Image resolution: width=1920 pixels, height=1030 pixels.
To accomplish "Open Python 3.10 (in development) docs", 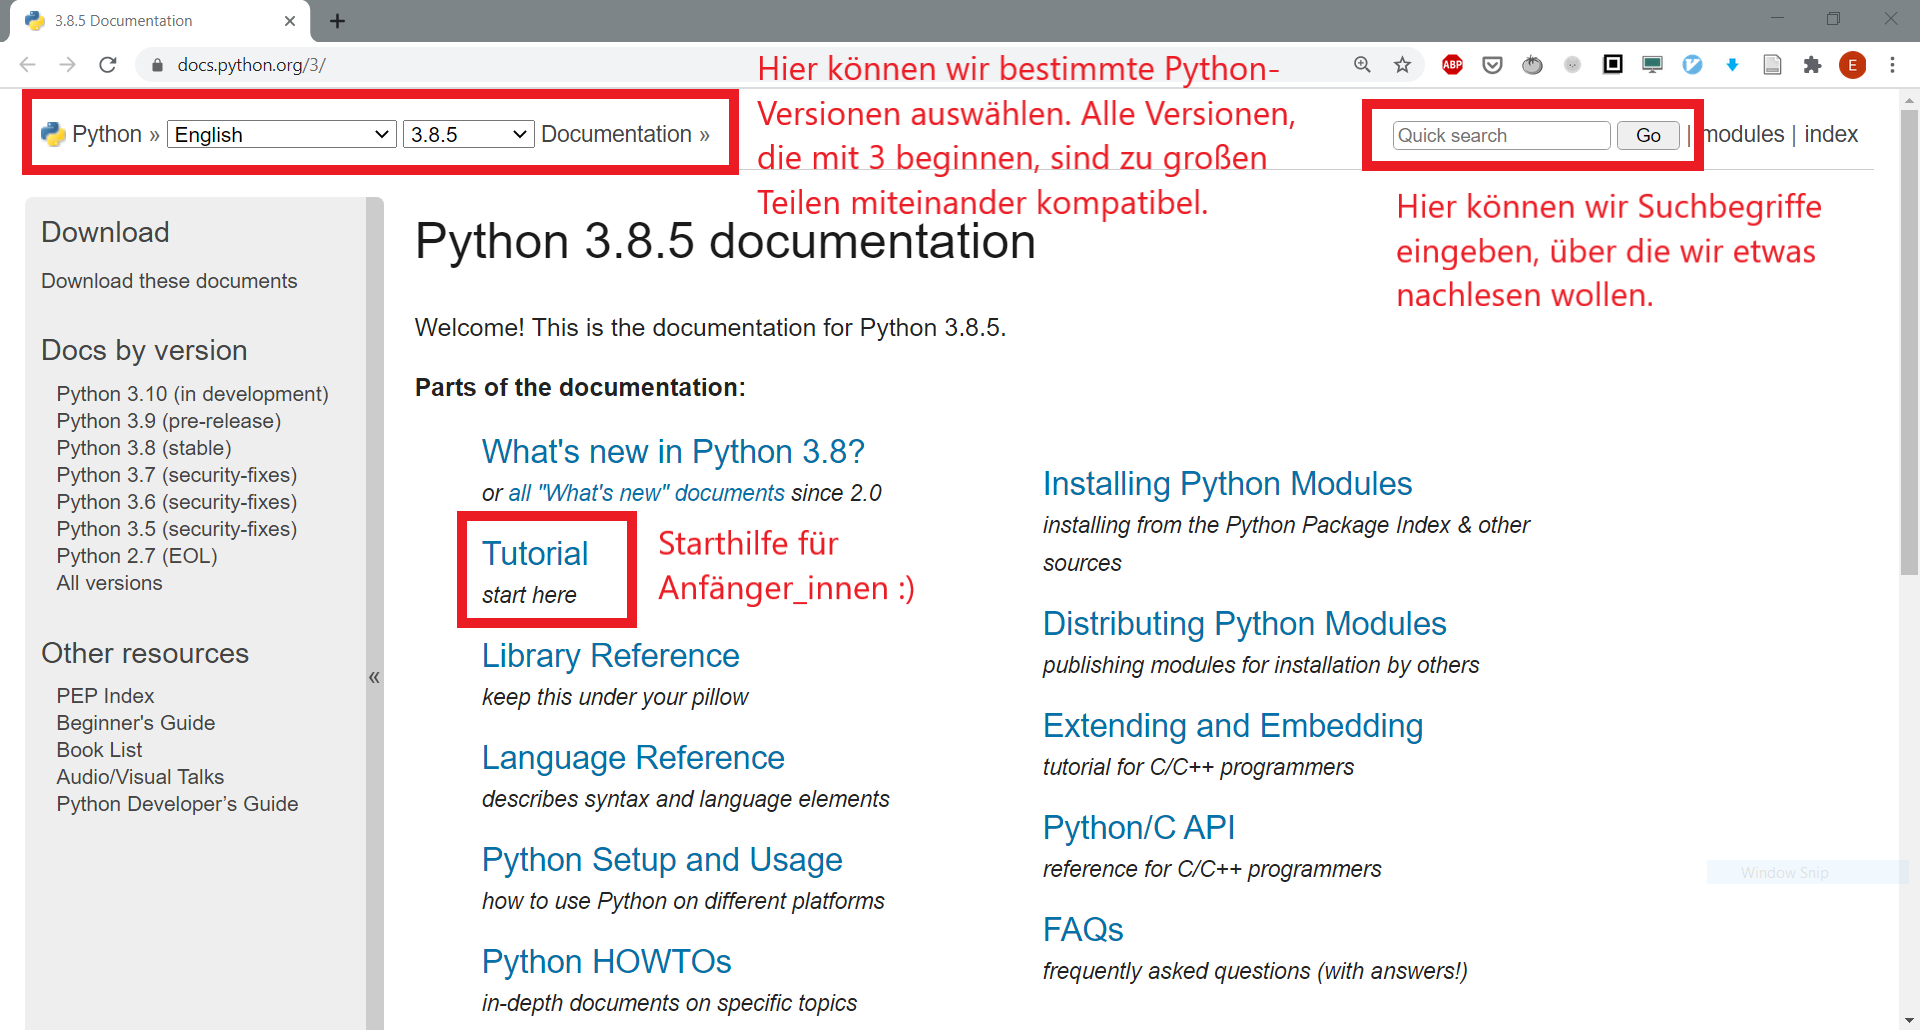I will (192, 394).
